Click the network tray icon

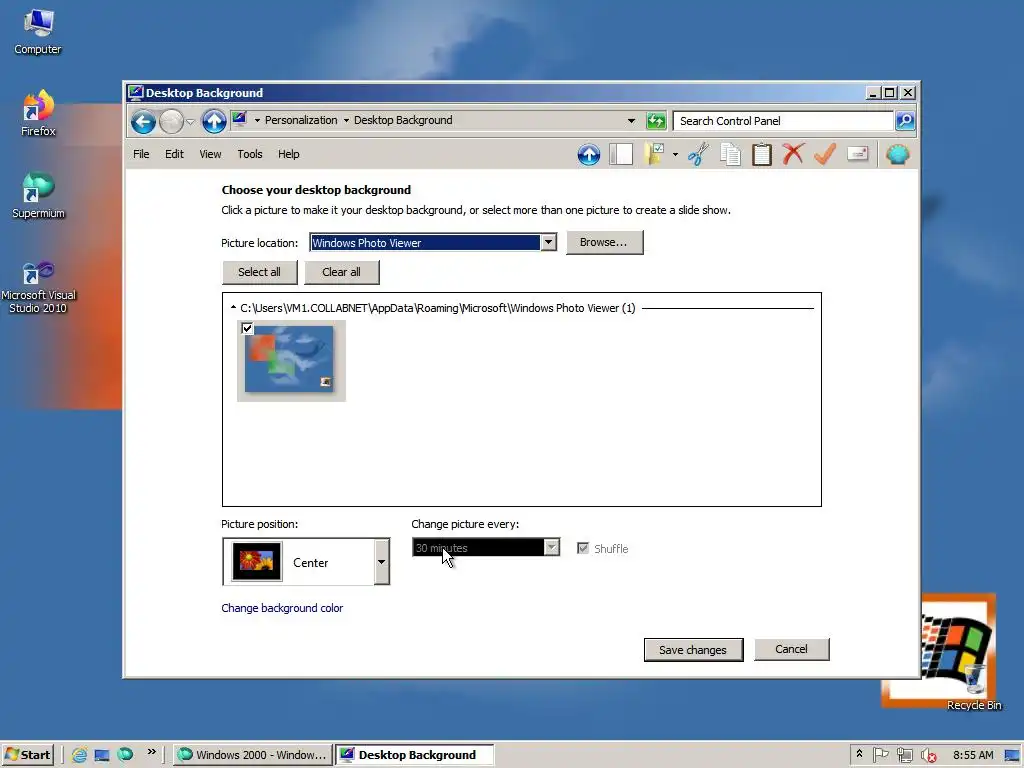(904, 756)
